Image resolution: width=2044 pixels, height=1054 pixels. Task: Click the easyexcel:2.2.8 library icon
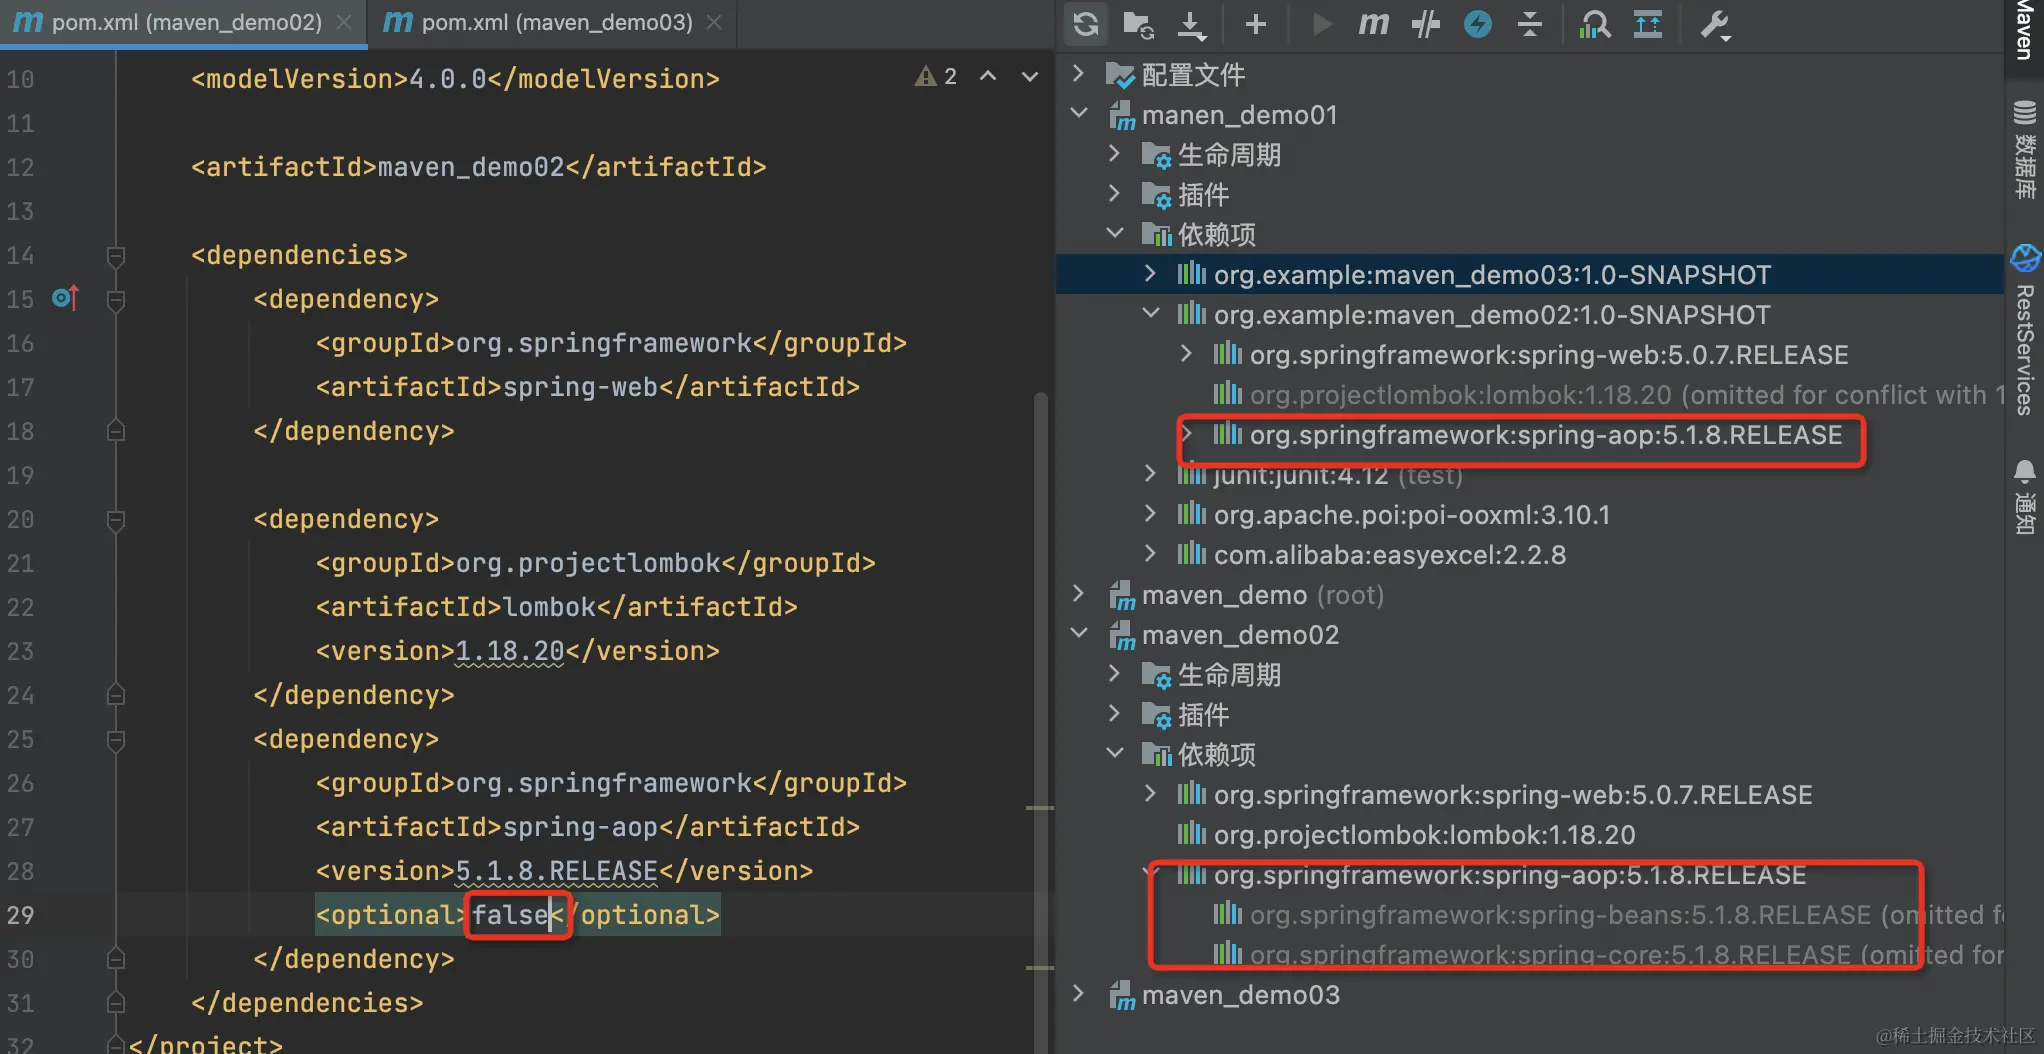tap(1192, 555)
